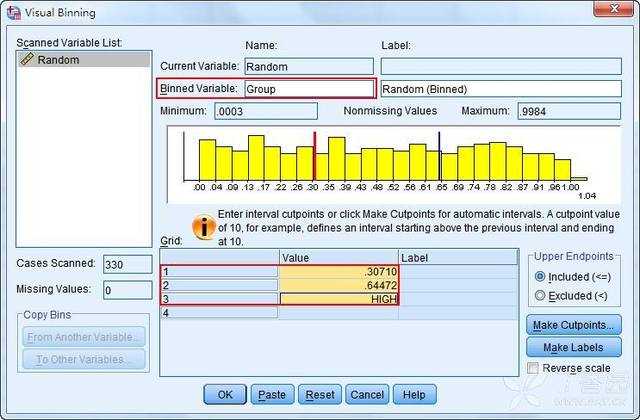The width and height of the screenshot is (640, 420).
Task: Cancel the Visual Binning dialog
Action: [x=366, y=395]
